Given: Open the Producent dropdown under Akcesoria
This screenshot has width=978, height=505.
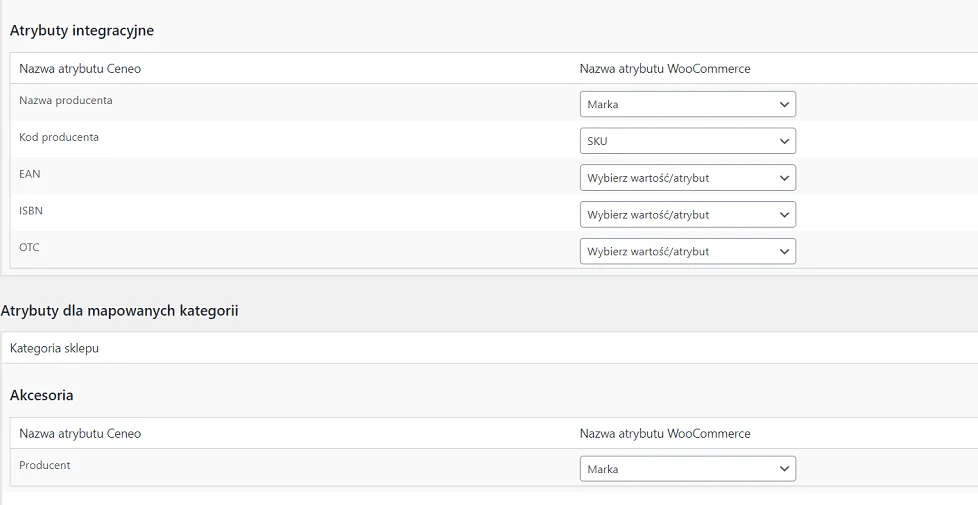Looking at the screenshot, I should 687,469.
